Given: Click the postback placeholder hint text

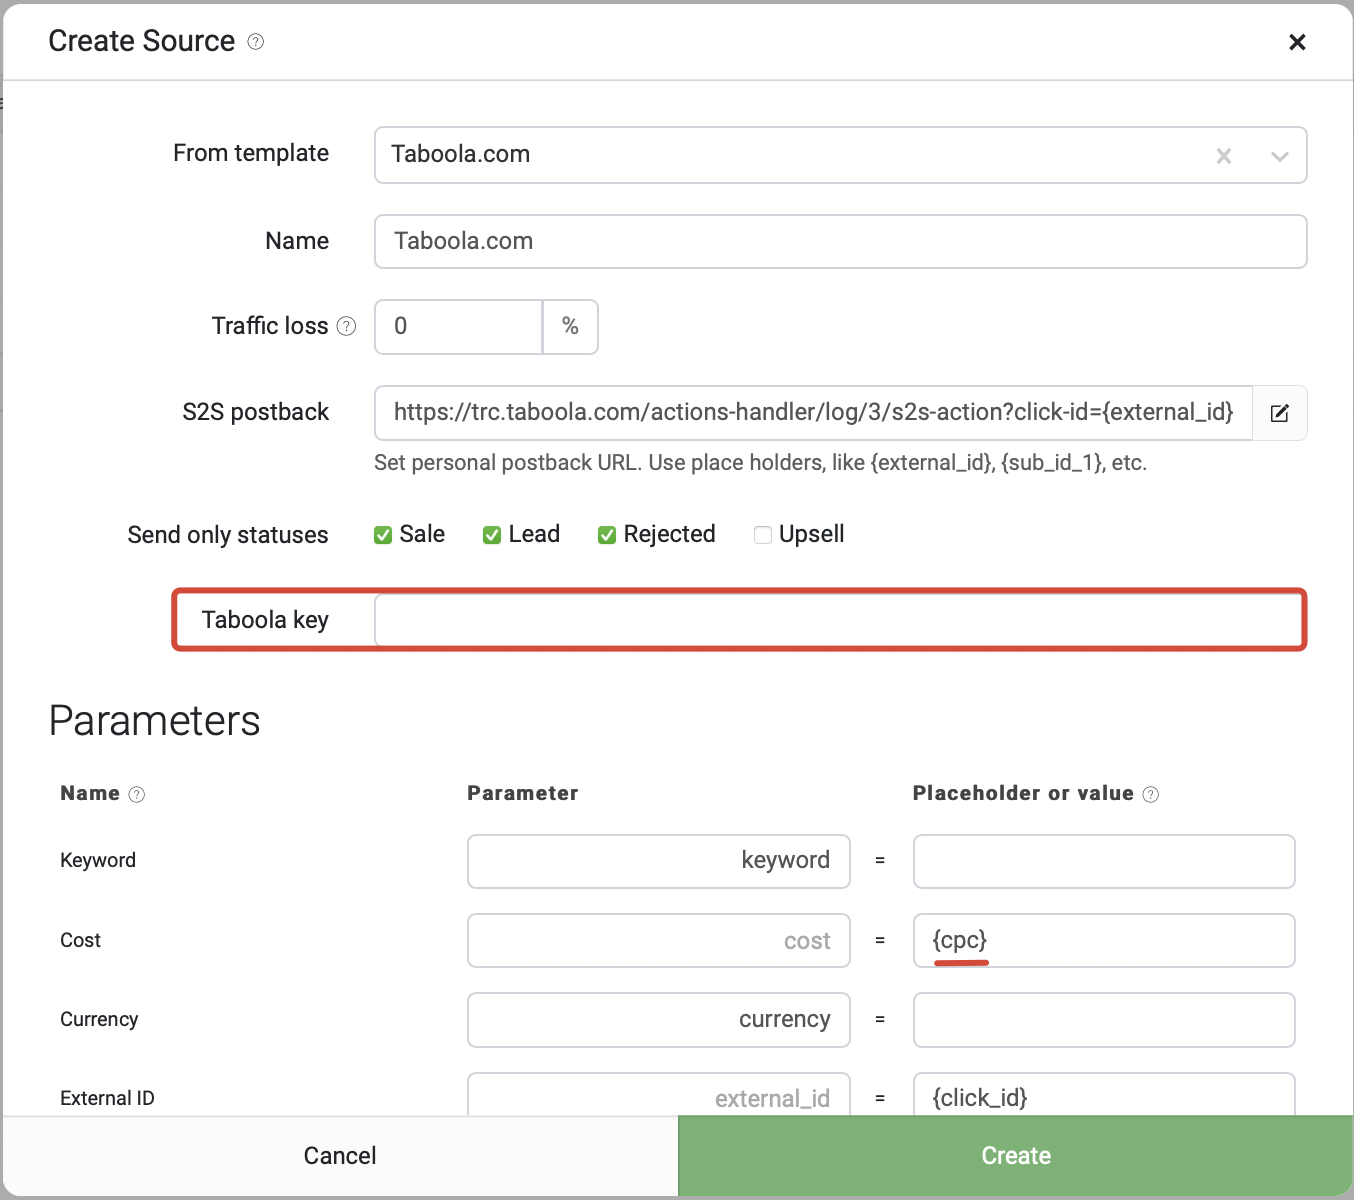Looking at the screenshot, I should coord(760,463).
